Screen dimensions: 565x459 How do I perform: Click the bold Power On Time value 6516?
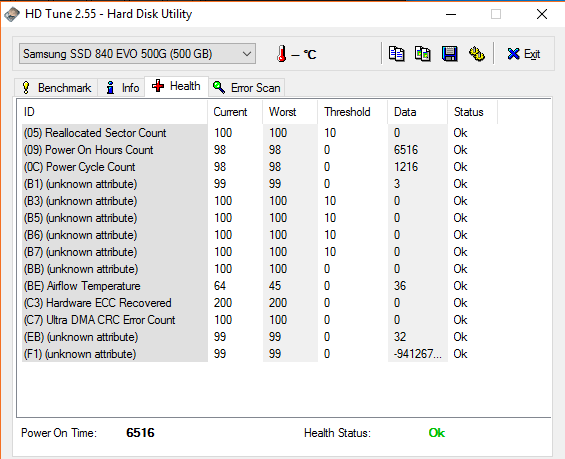[140, 433]
